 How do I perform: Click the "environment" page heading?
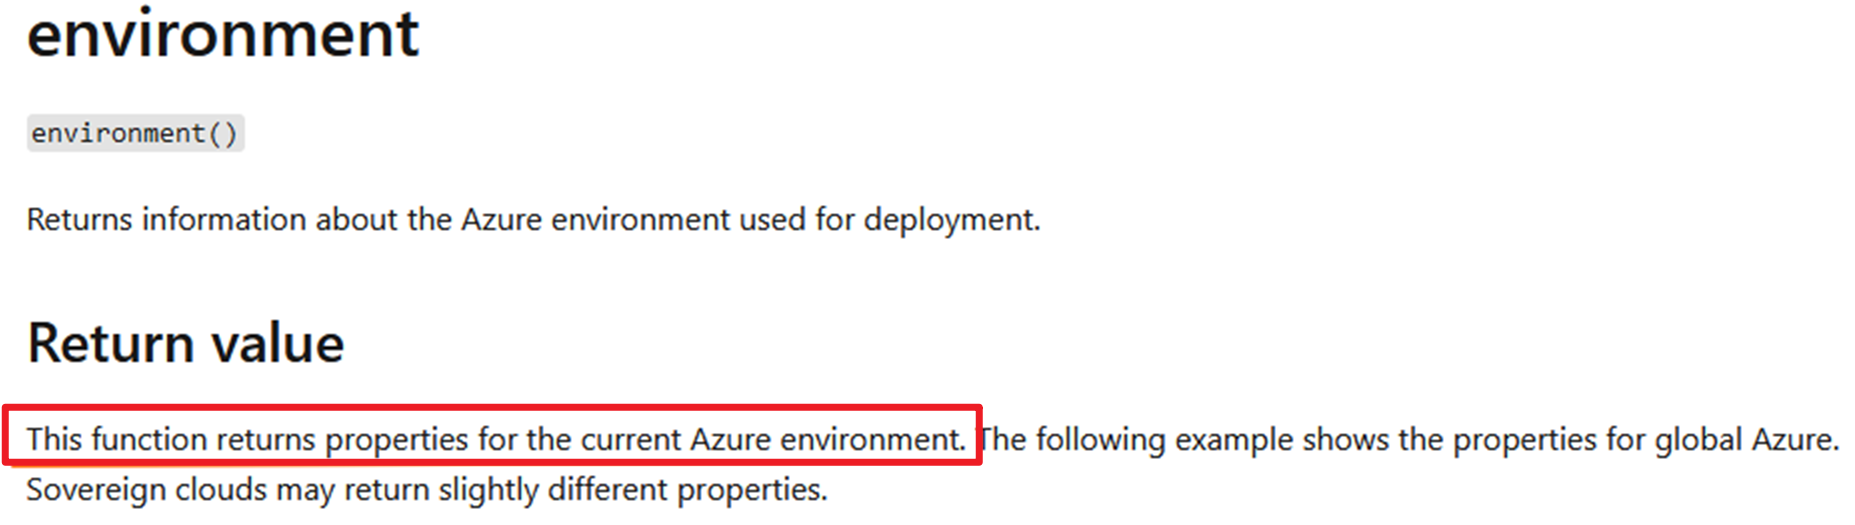(222, 35)
